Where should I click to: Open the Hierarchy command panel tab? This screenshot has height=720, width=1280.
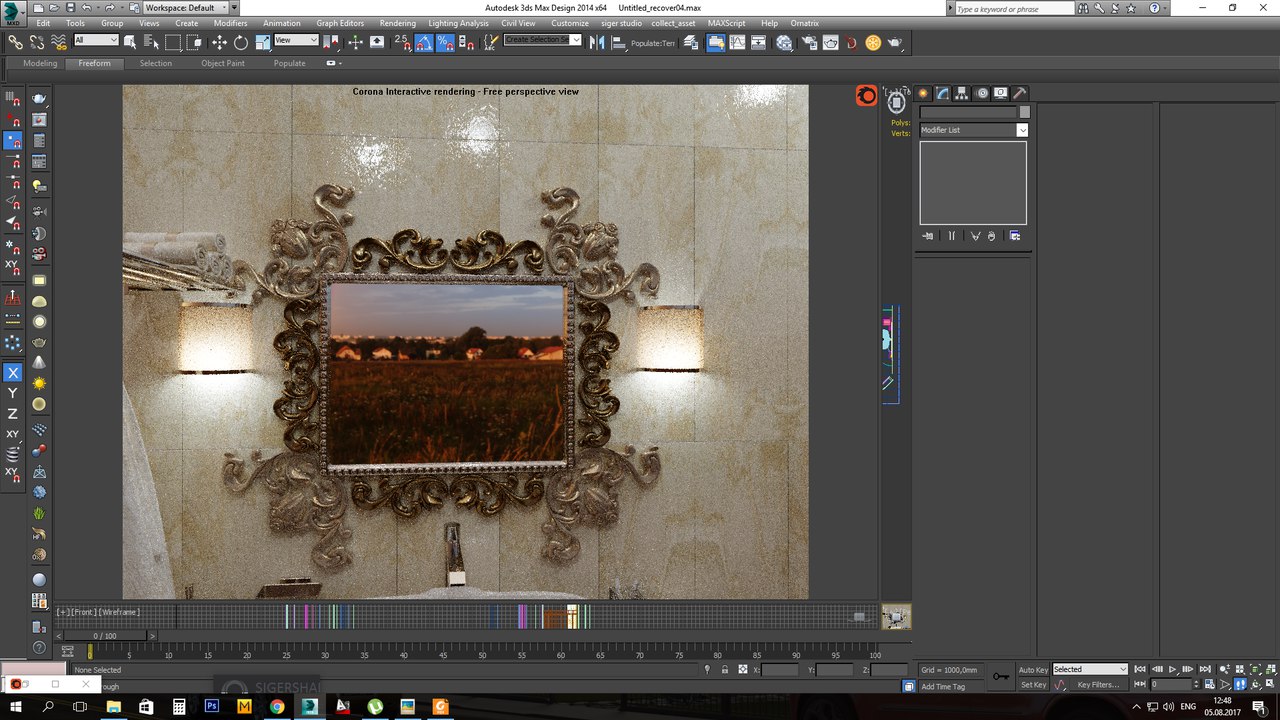pos(961,93)
